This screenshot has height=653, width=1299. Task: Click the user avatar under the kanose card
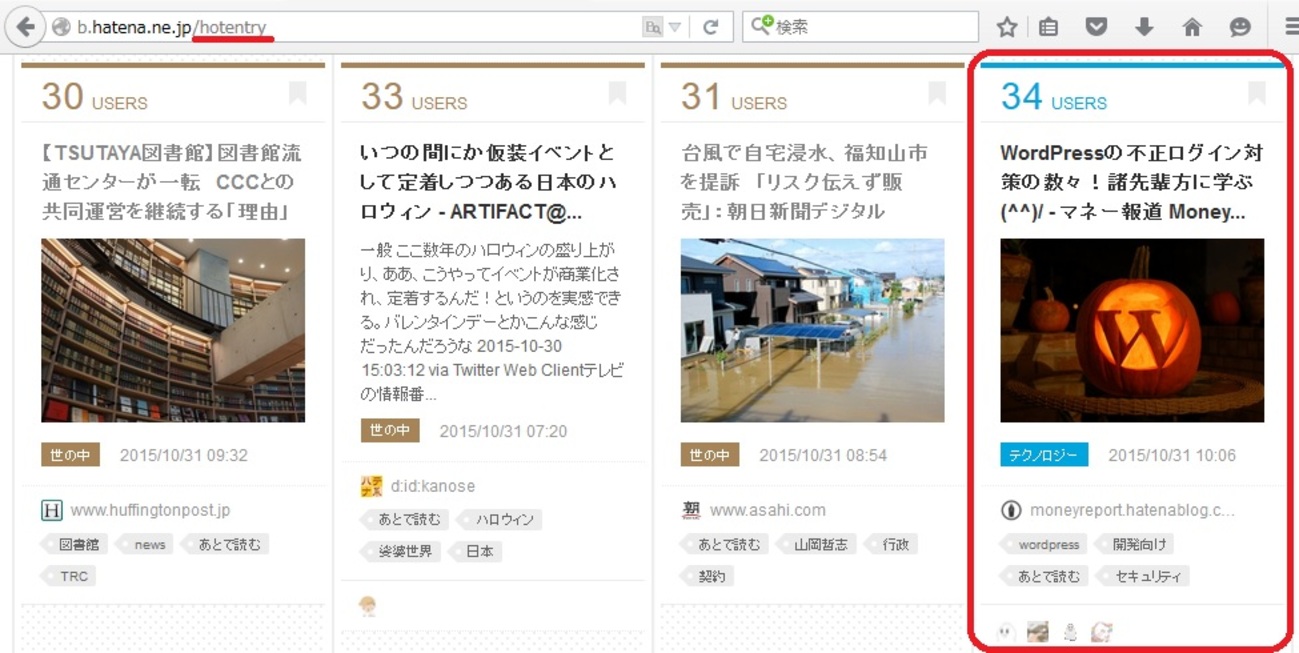click(x=368, y=607)
